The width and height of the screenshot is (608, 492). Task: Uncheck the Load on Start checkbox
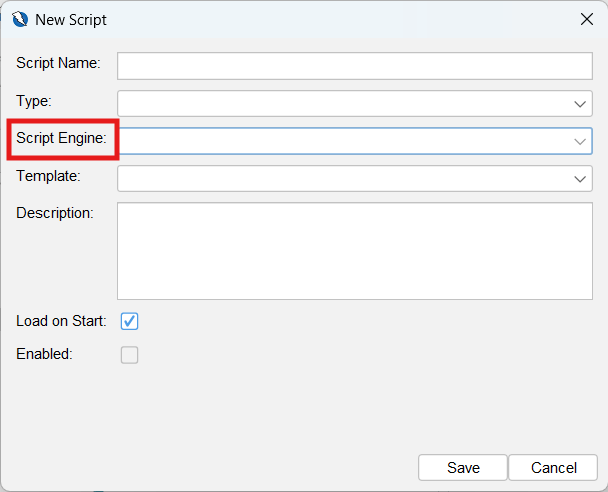click(129, 321)
